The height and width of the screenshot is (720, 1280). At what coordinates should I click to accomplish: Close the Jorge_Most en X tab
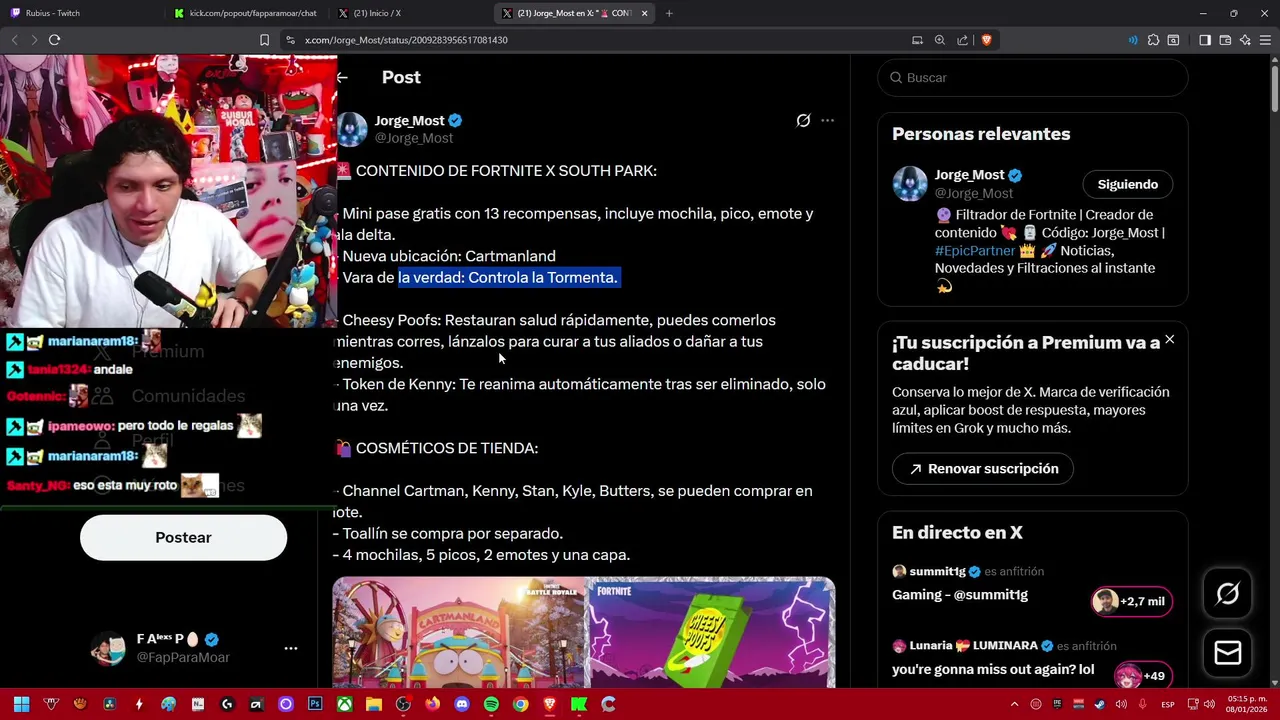[x=644, y=13]
